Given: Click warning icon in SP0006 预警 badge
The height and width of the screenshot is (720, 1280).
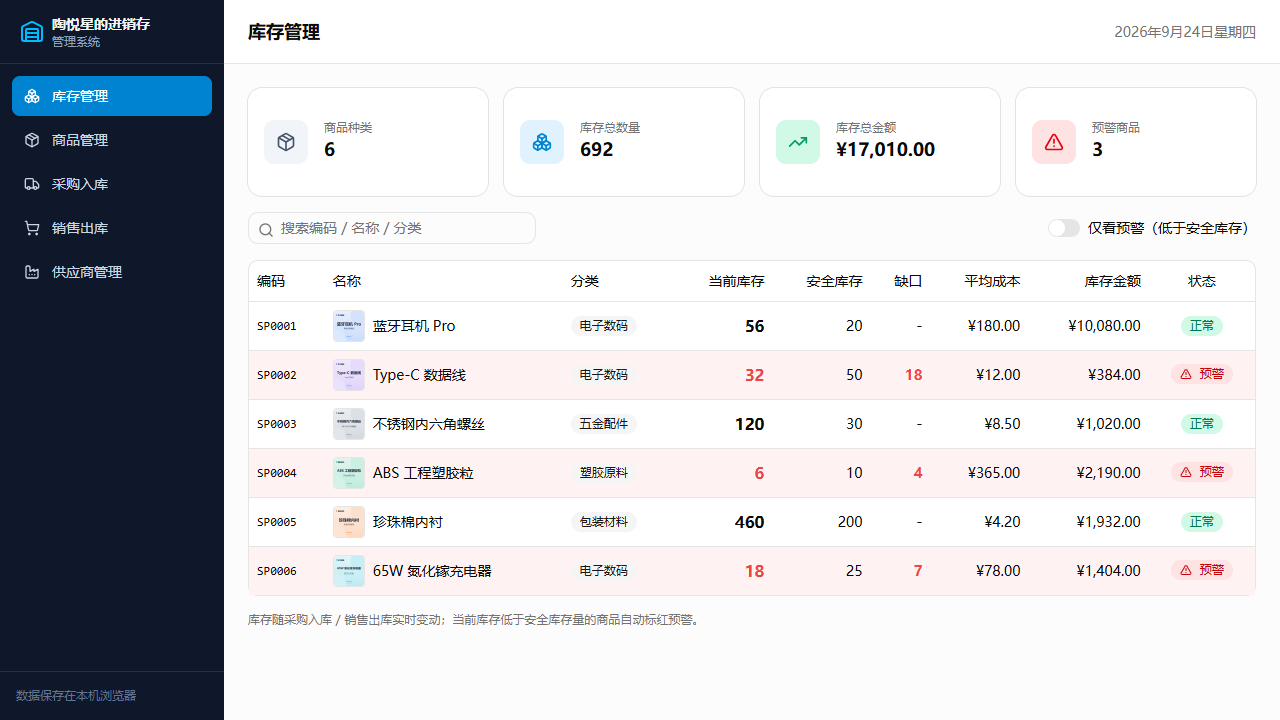Looking at the screenshot, I should coord(1186,570).
